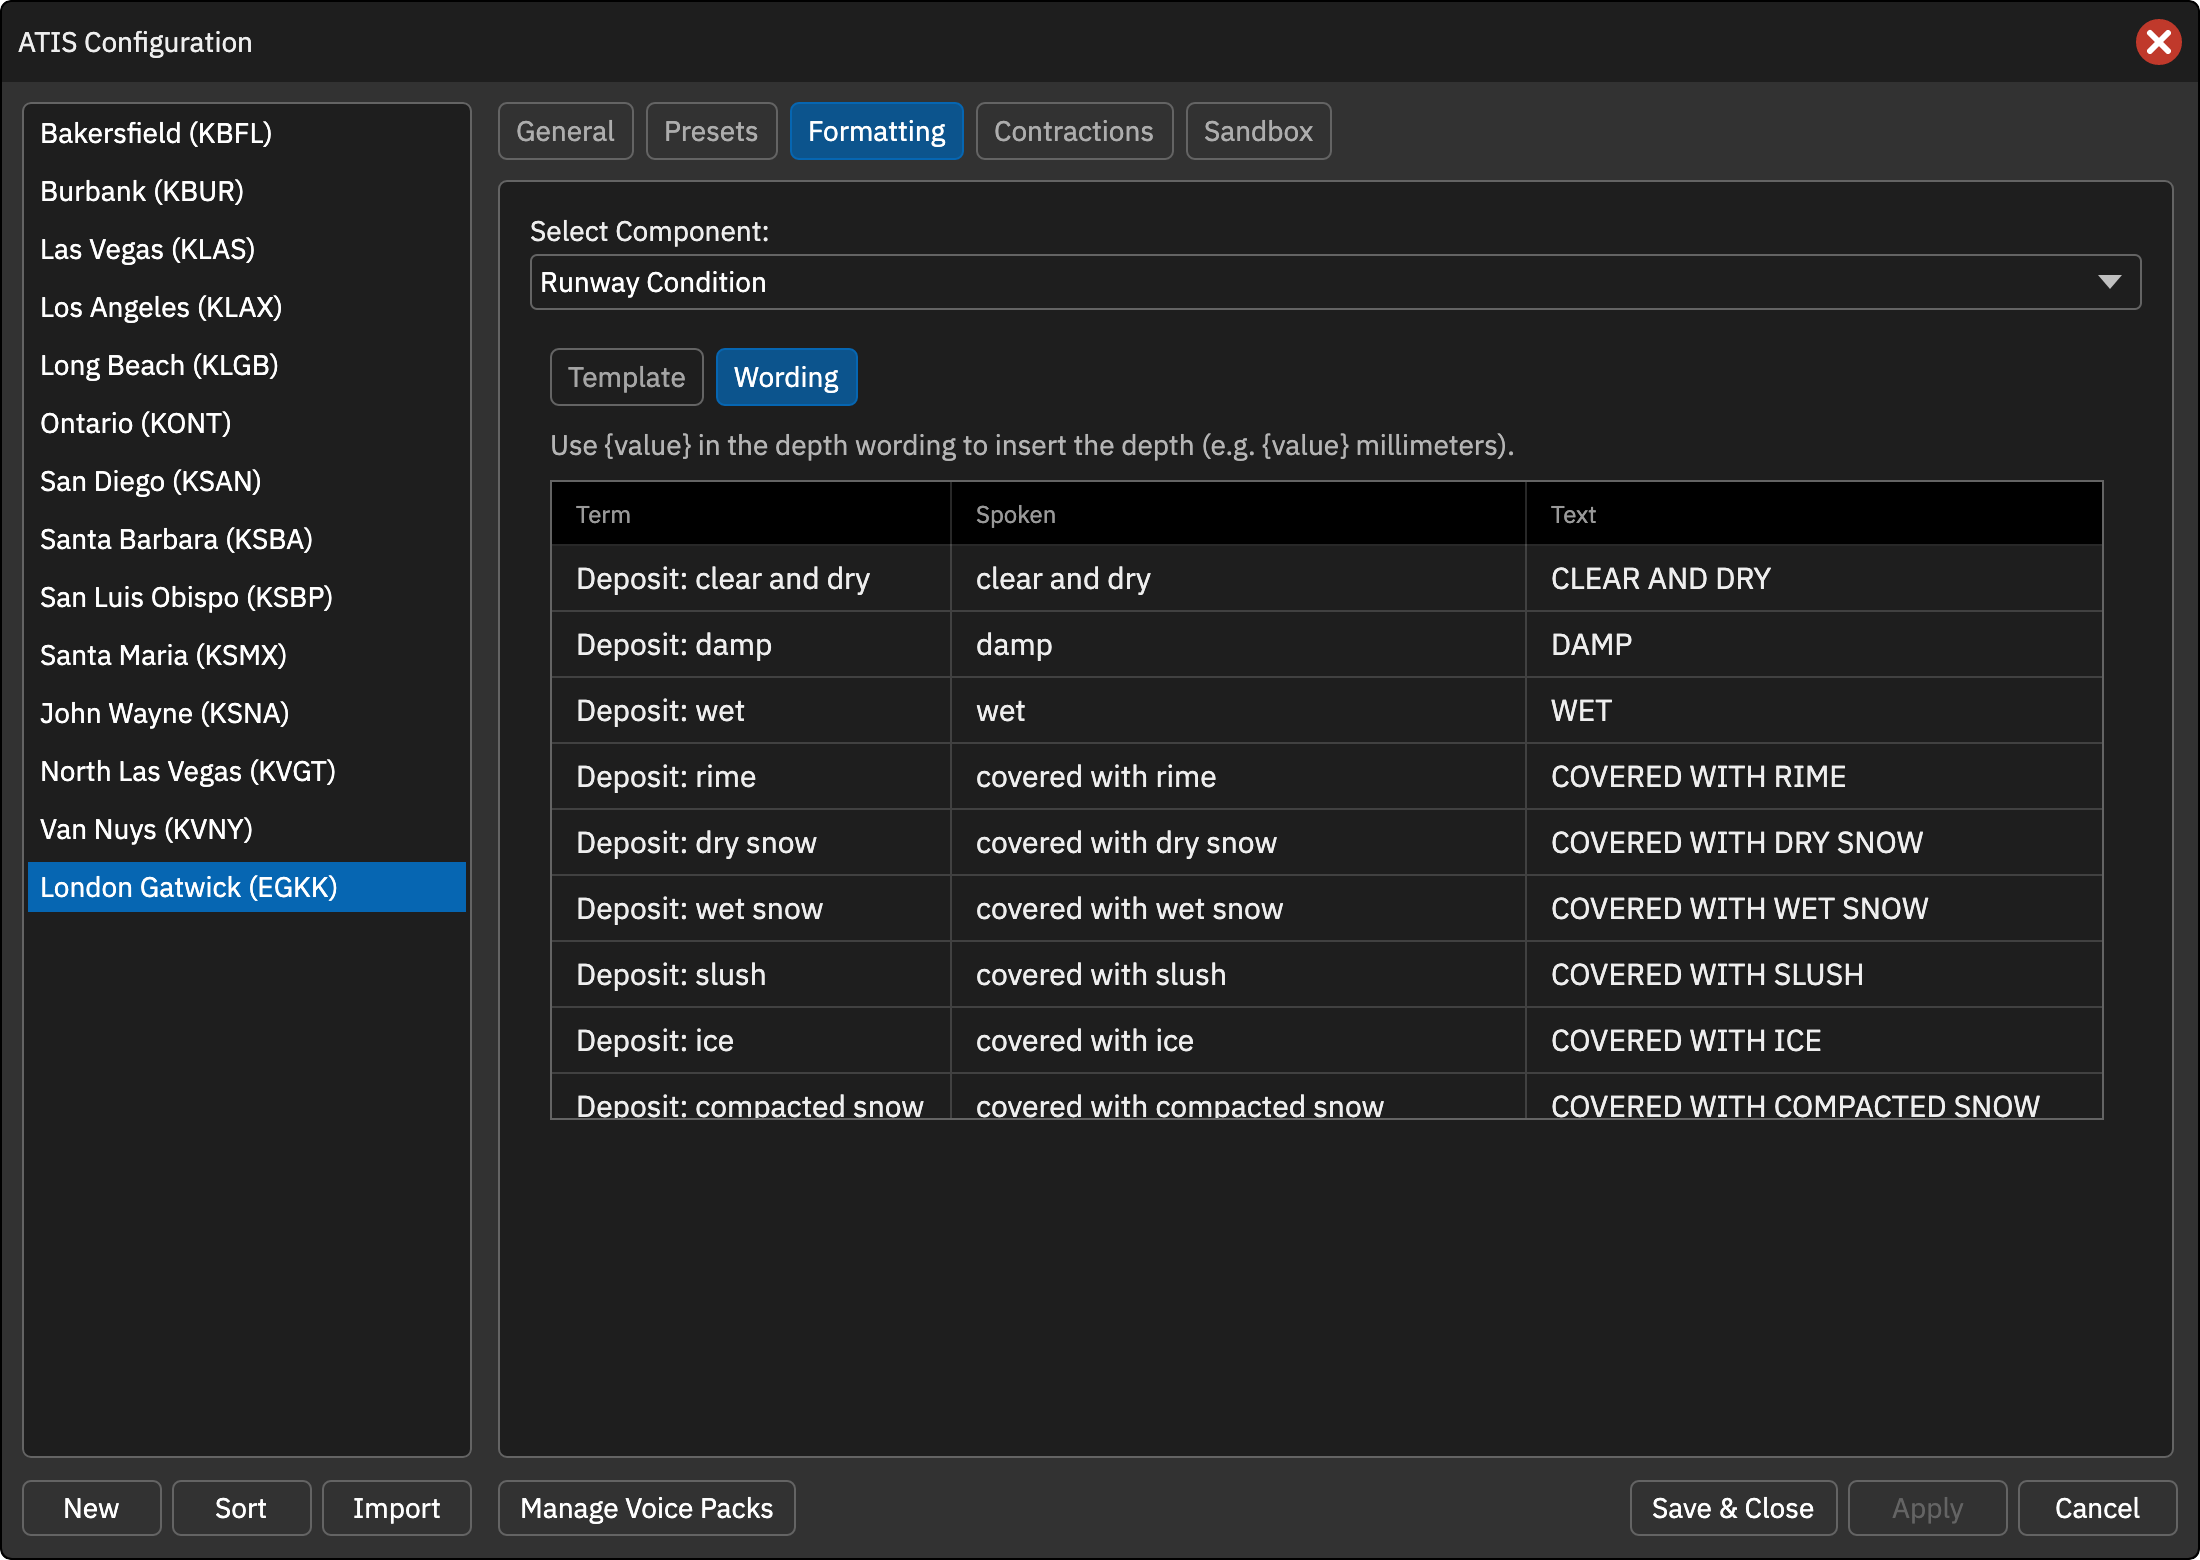
Task: Select the Formatting tab
Action: point(876,131)
